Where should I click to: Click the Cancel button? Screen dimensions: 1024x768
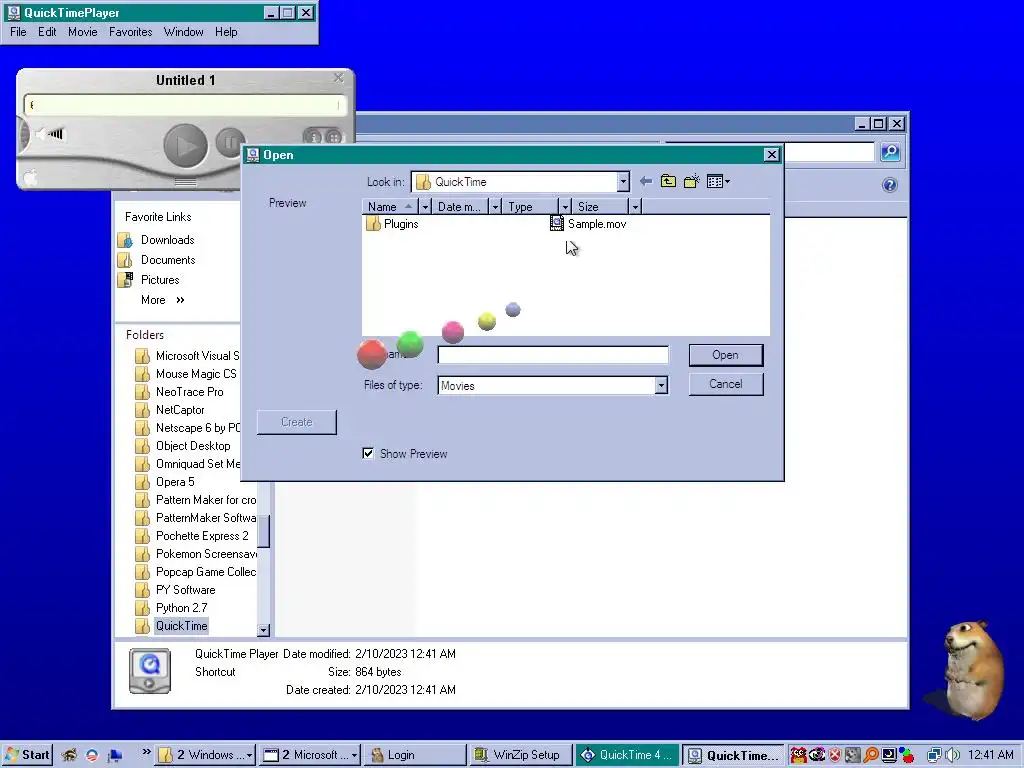[x=726, y=384]
